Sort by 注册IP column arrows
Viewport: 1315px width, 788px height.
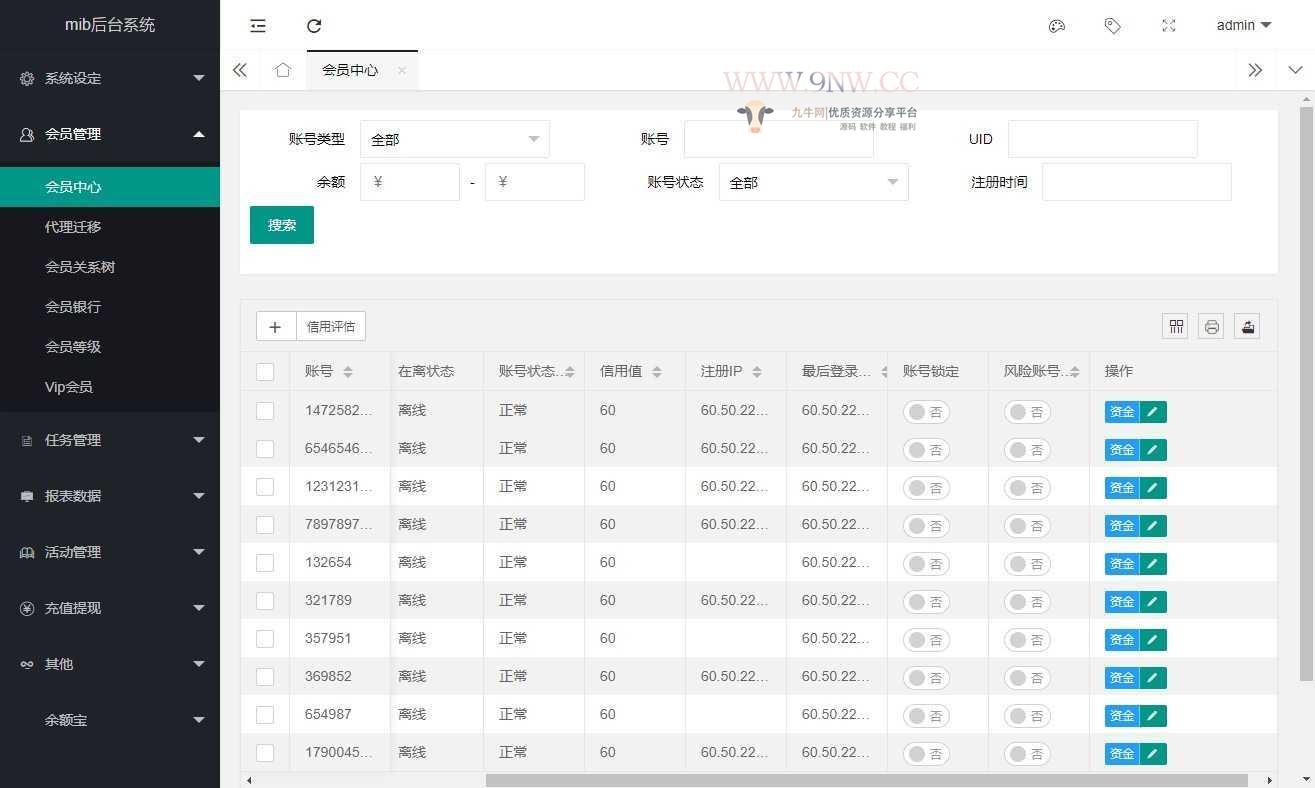point(757,372)
